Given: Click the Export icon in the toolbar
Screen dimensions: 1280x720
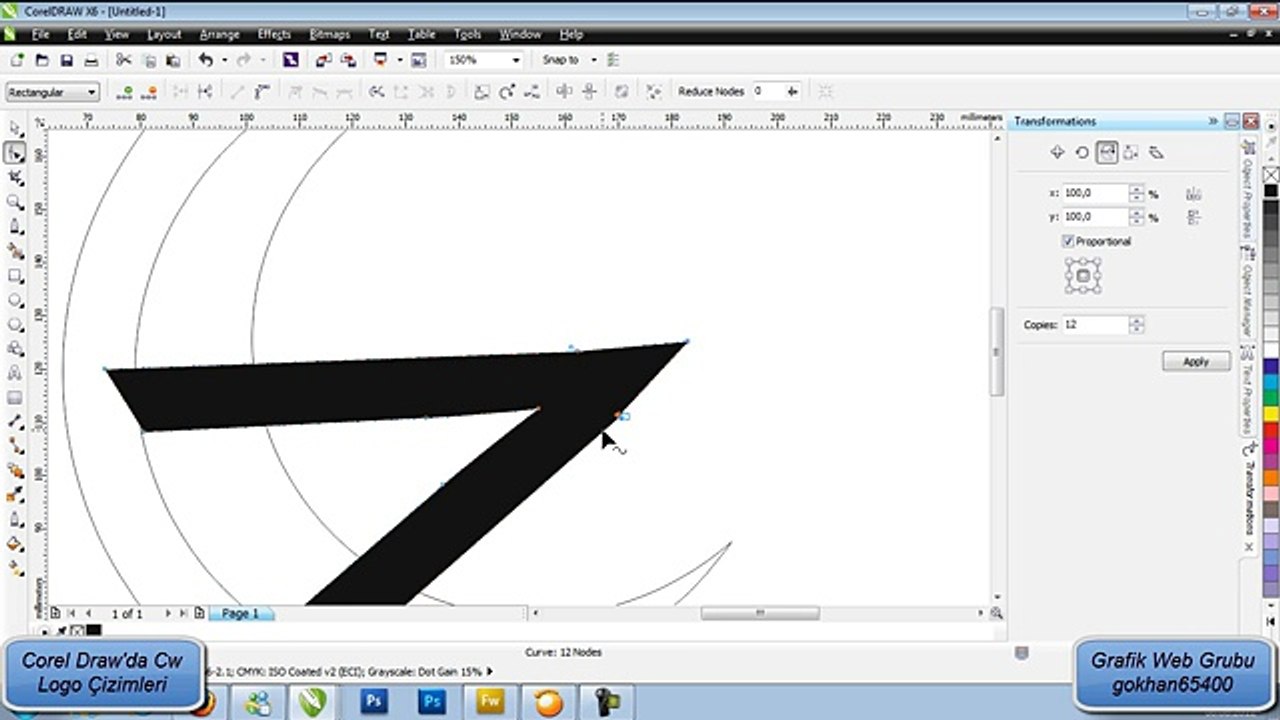Looking at the screenshot, I should click(x=347, y=60).
